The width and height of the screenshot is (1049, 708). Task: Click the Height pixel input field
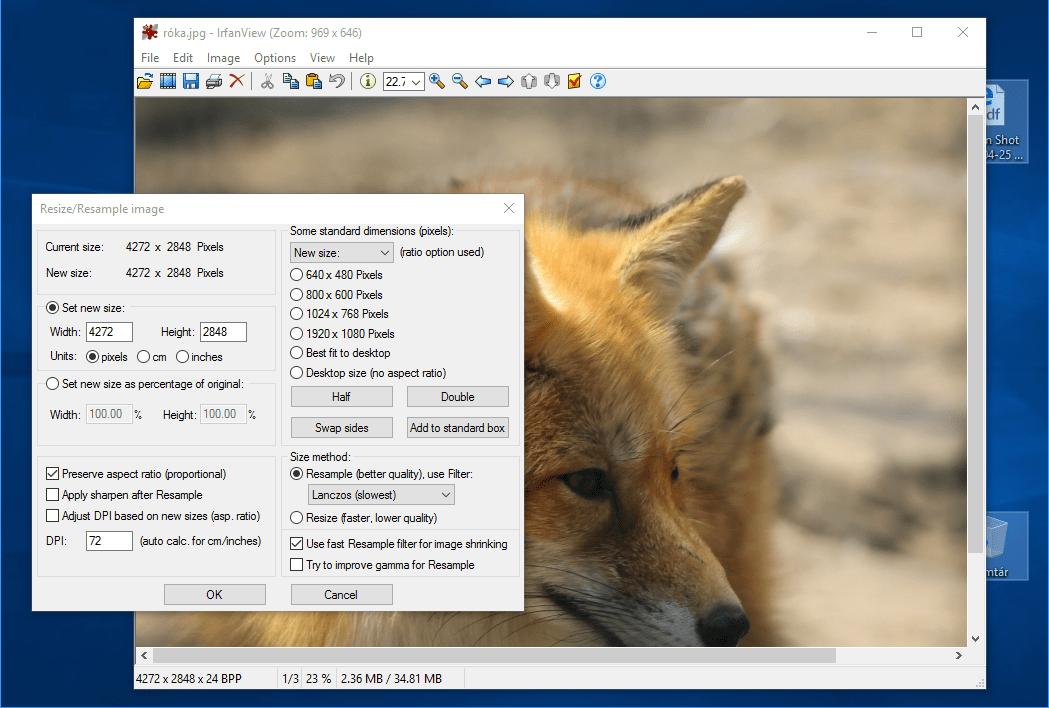pos(223,332)
